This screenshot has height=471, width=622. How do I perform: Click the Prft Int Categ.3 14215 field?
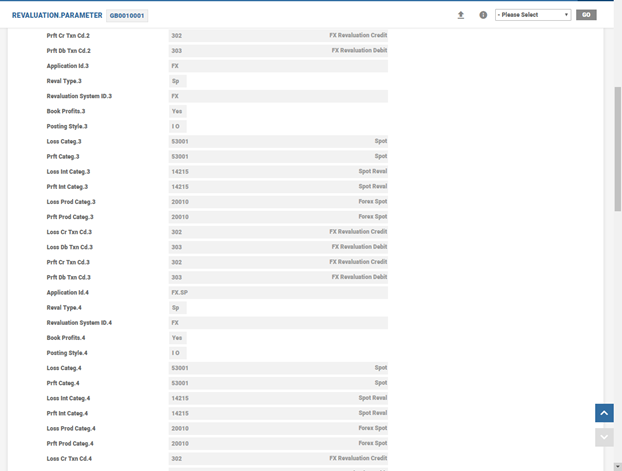[x=278, y=186]
